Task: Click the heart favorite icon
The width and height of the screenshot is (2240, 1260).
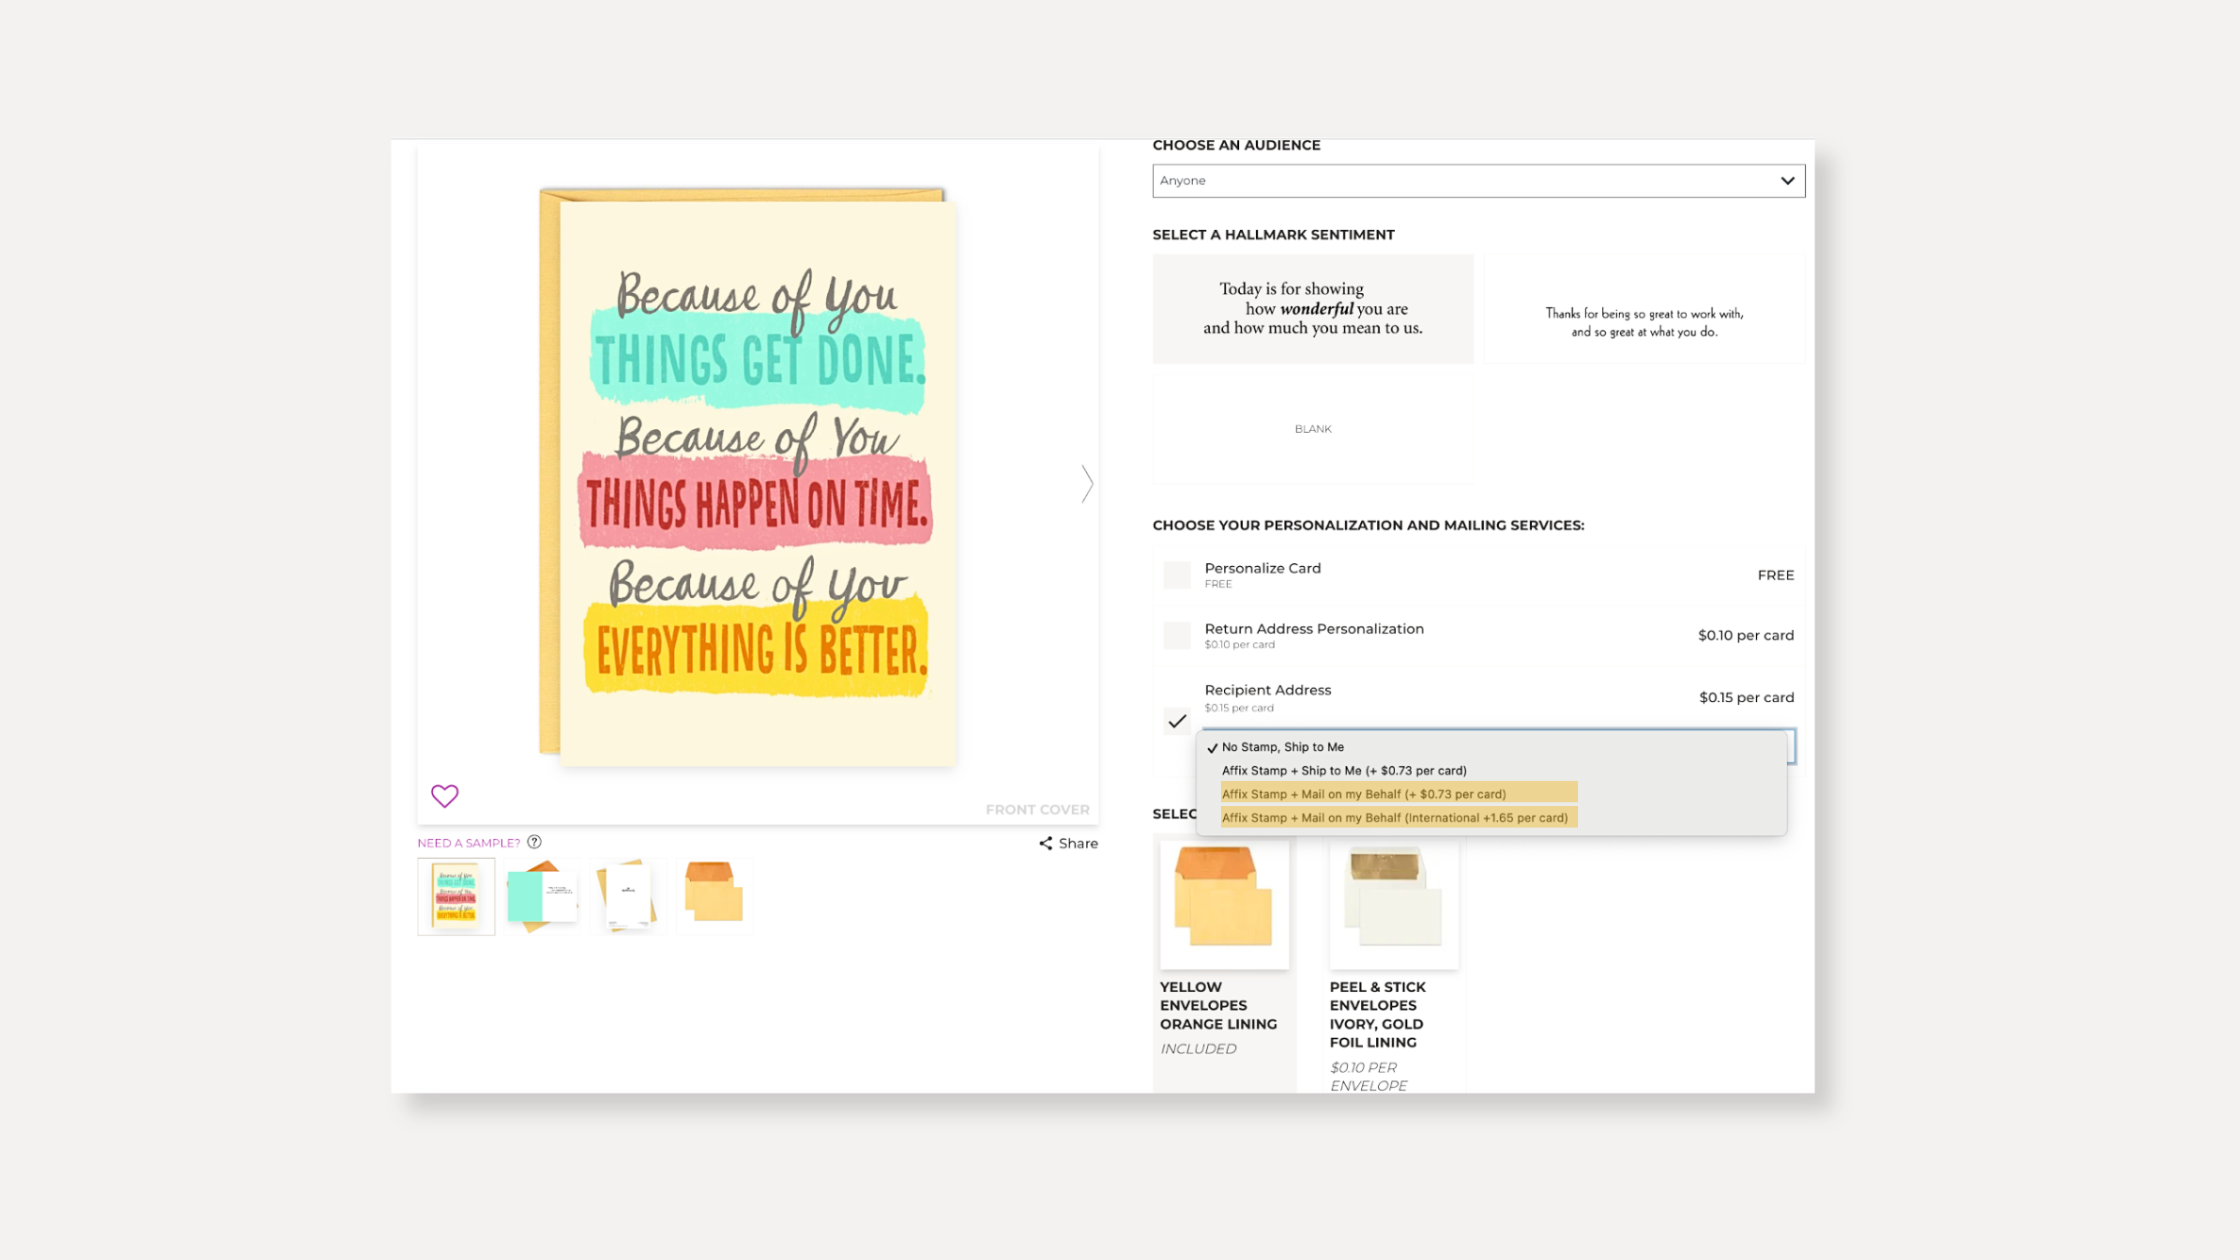Action: point(444,795)
